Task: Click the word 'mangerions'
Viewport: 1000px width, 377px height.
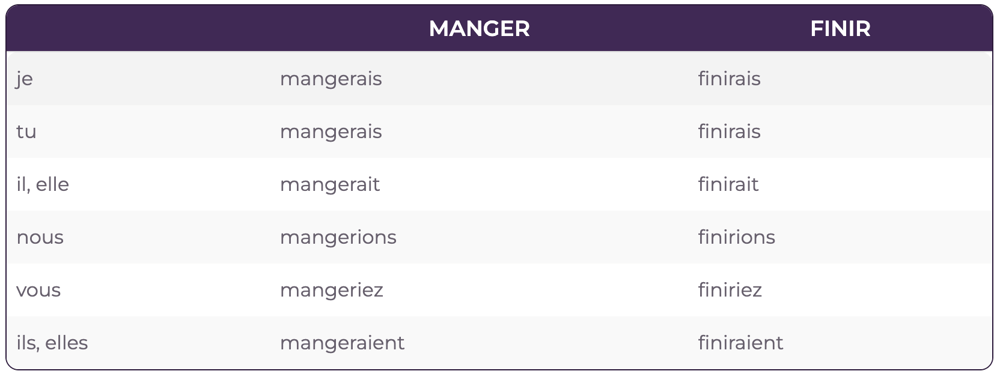Action: pos(338,238)
